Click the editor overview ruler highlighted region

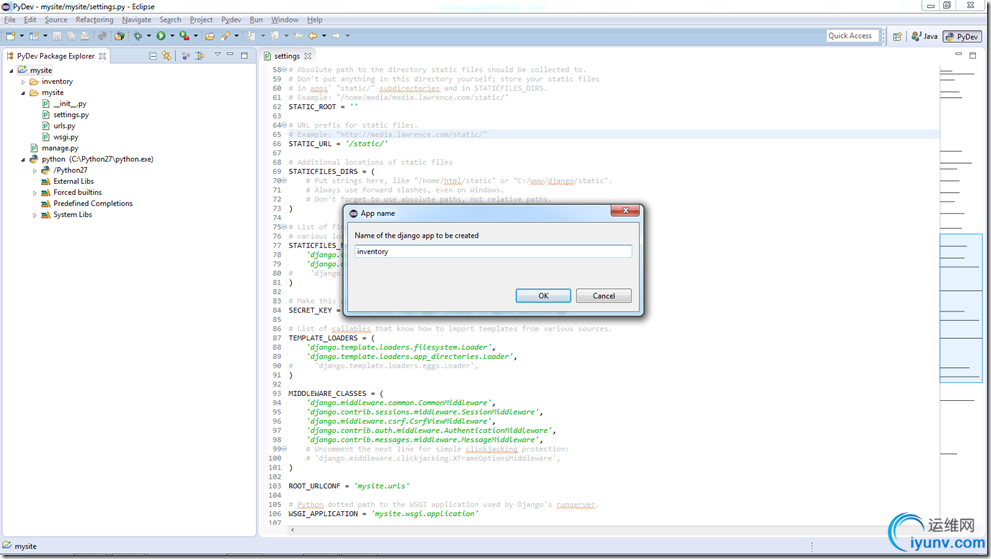[961, 308]
